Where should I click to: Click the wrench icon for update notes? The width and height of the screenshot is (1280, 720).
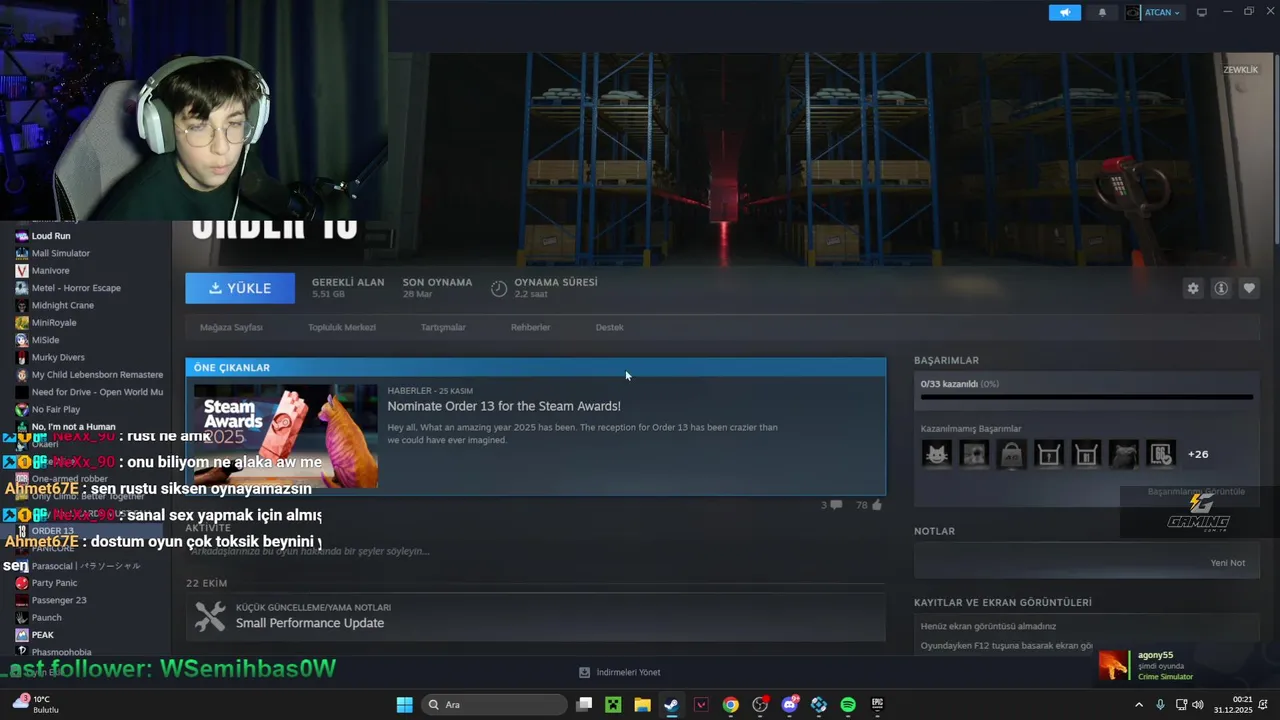click(x=210, y=616)
